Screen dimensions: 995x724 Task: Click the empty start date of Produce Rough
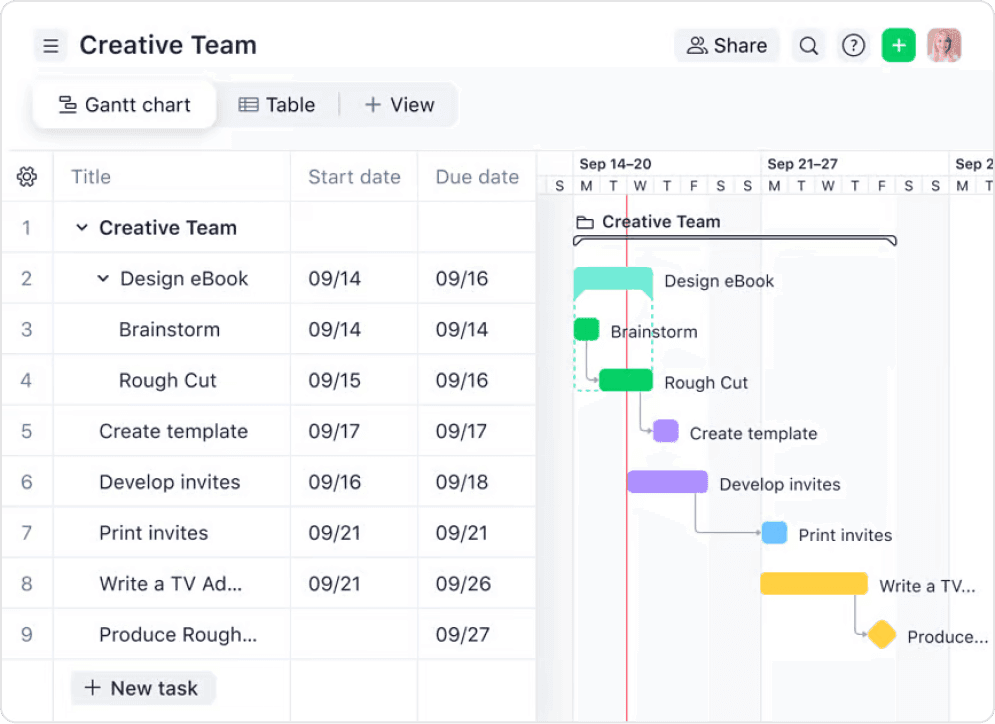(x=354, y=634)
